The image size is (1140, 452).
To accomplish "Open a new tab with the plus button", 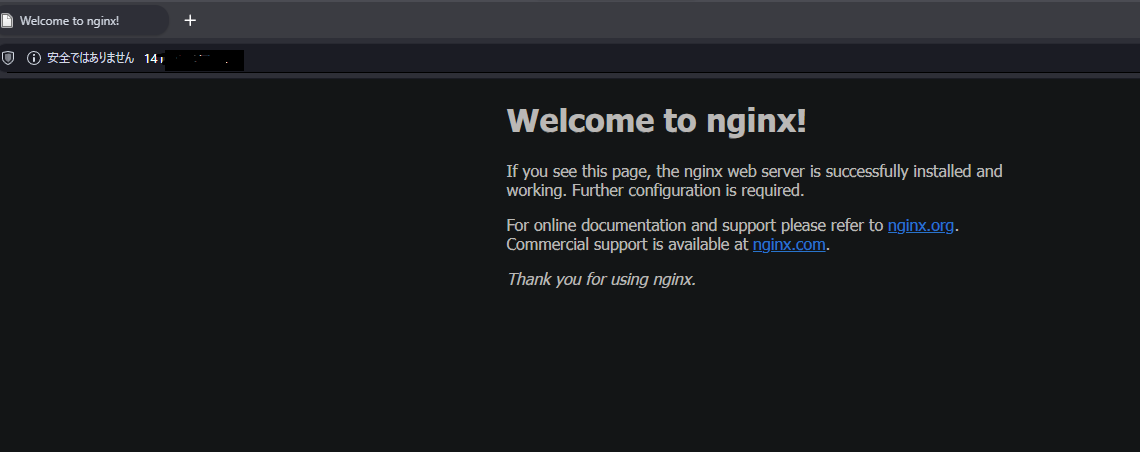I will [x=190, y=20].
